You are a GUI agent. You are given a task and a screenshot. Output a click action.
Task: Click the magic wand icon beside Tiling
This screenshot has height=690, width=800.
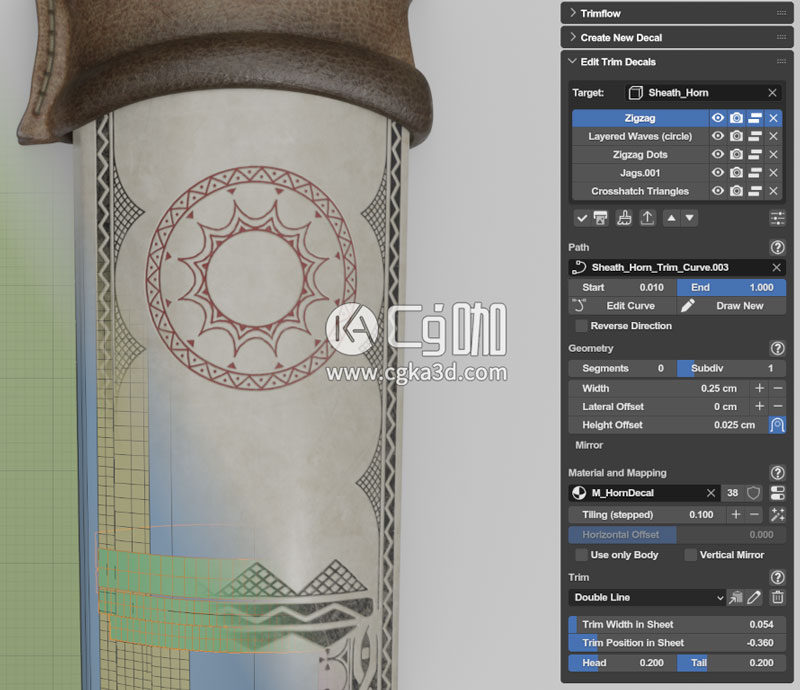point(777,514)
